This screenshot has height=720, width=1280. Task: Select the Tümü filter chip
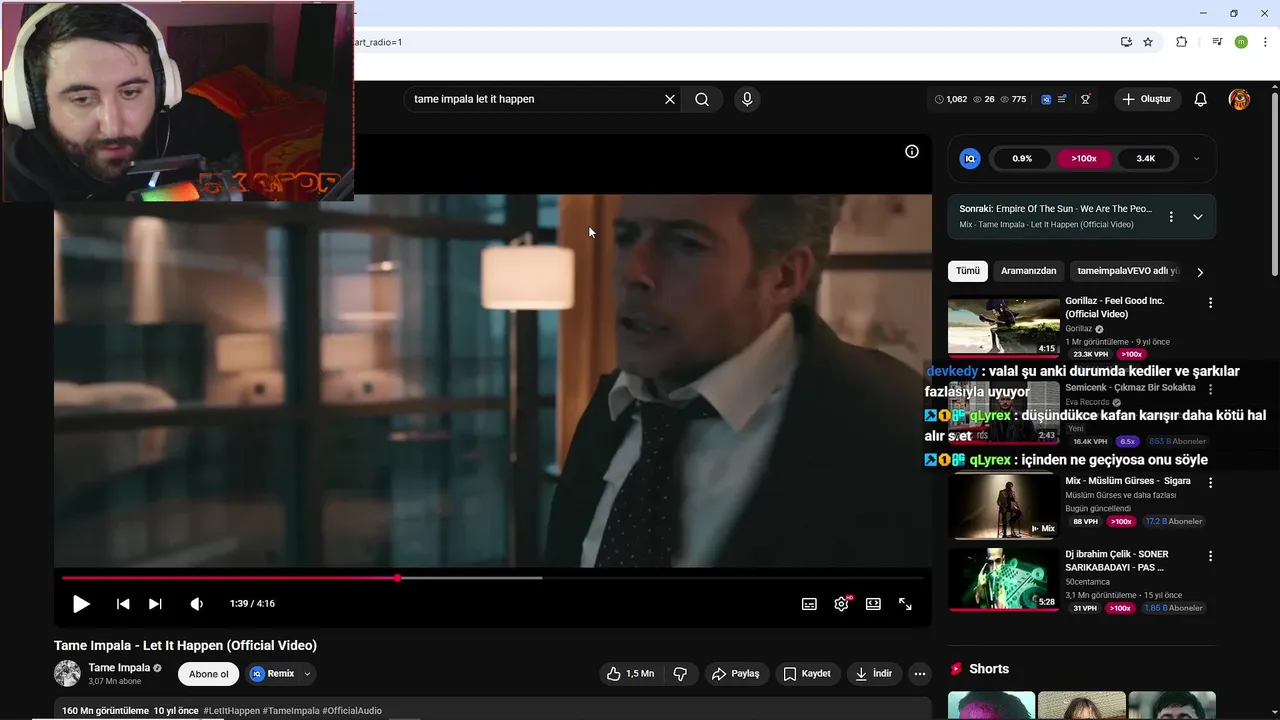coord(968,271)
